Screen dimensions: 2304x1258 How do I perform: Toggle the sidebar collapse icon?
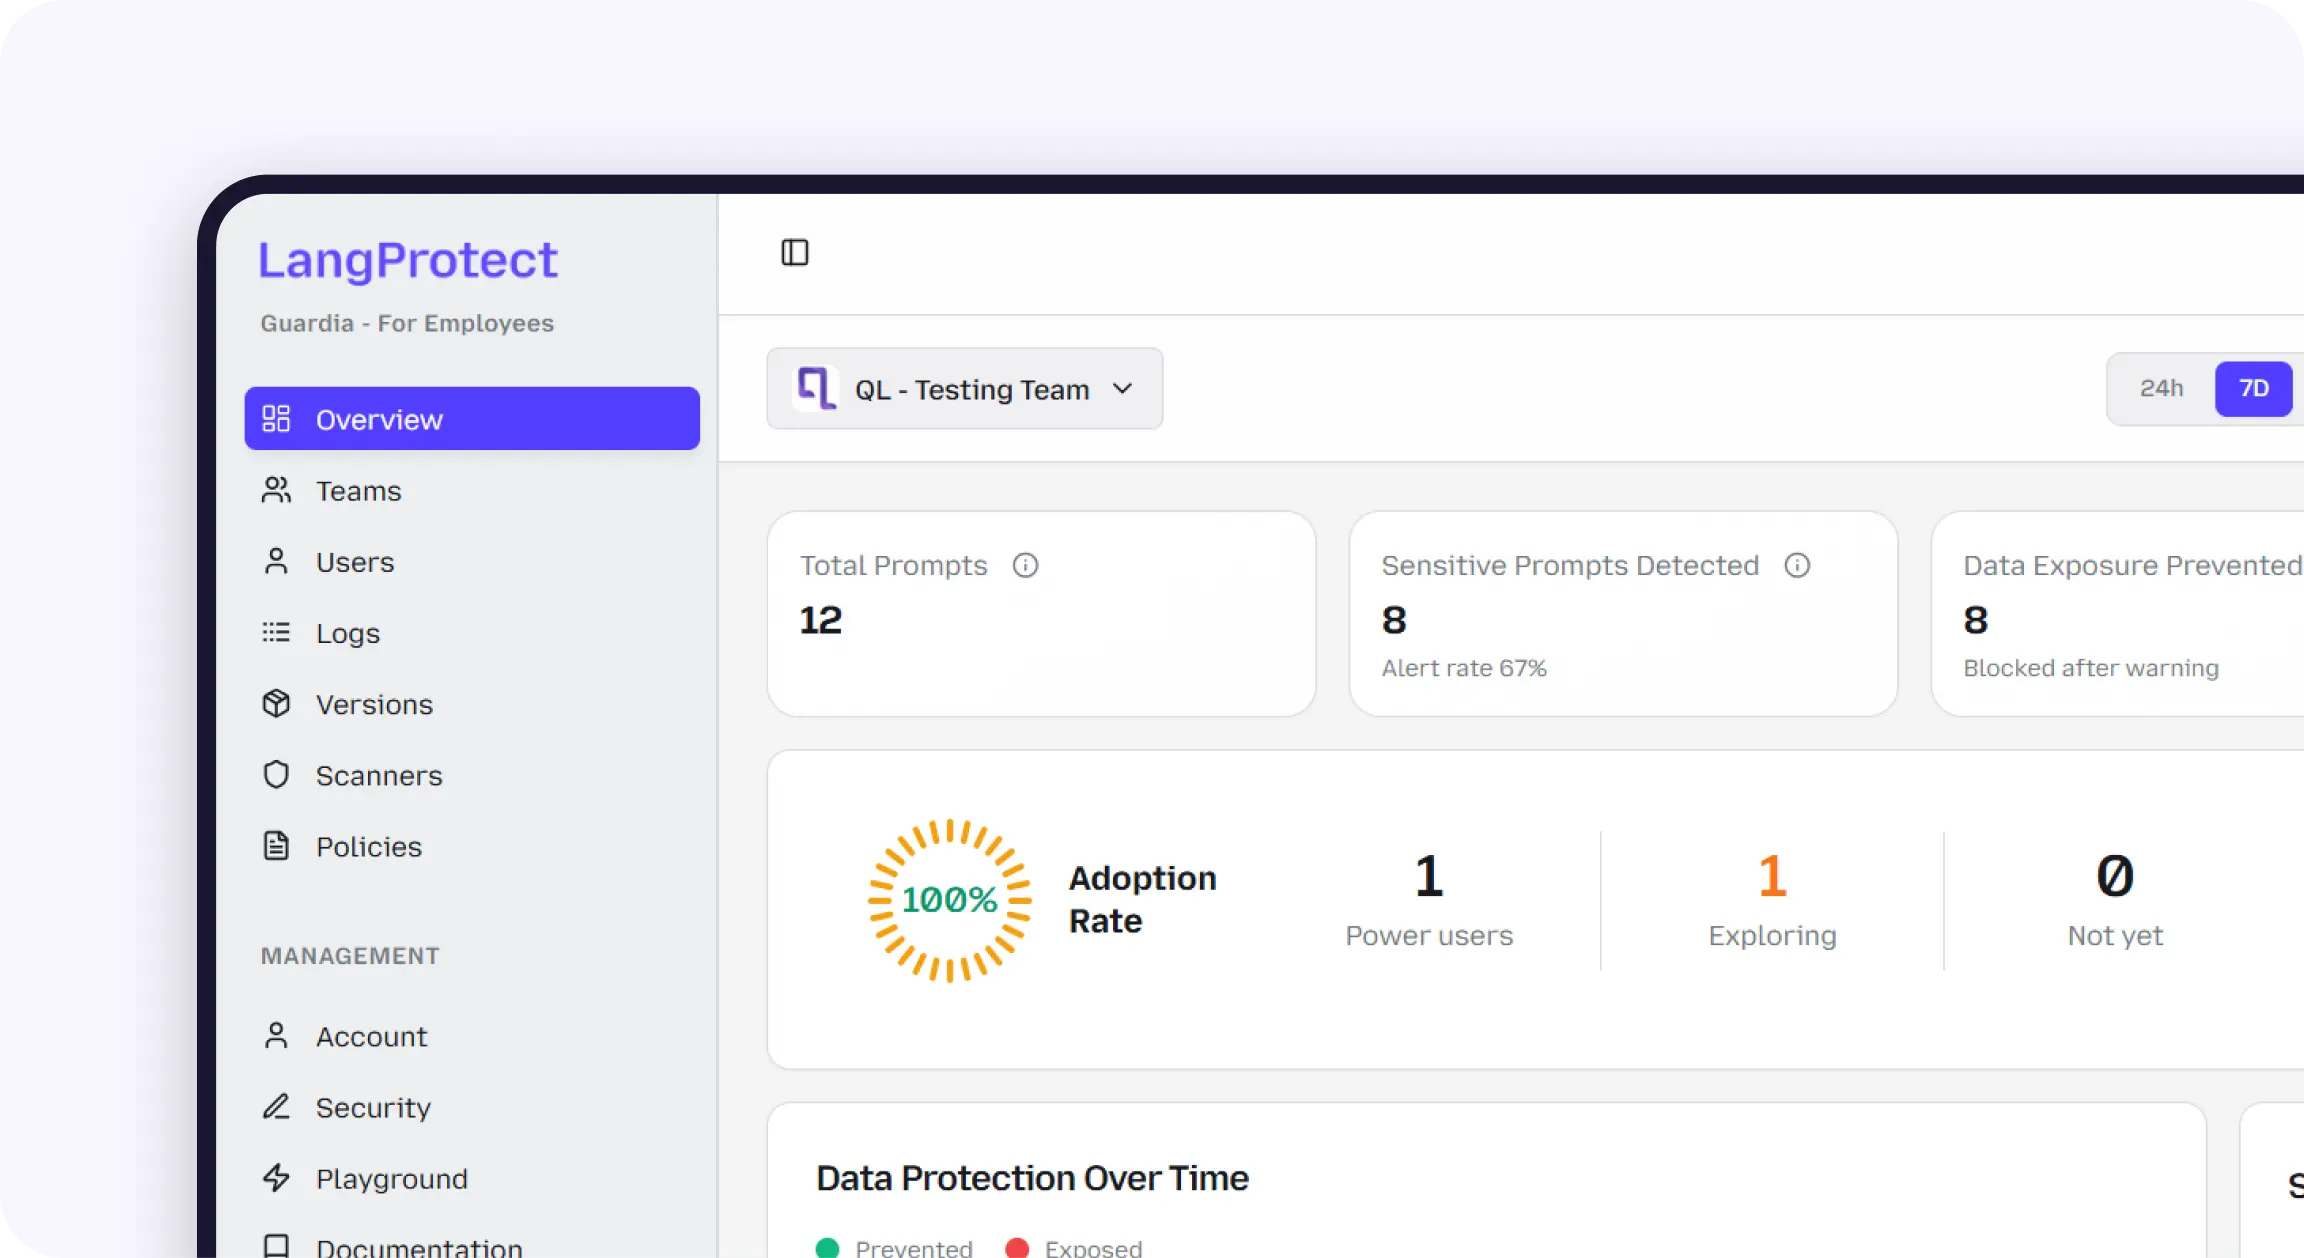click(795, 253)
